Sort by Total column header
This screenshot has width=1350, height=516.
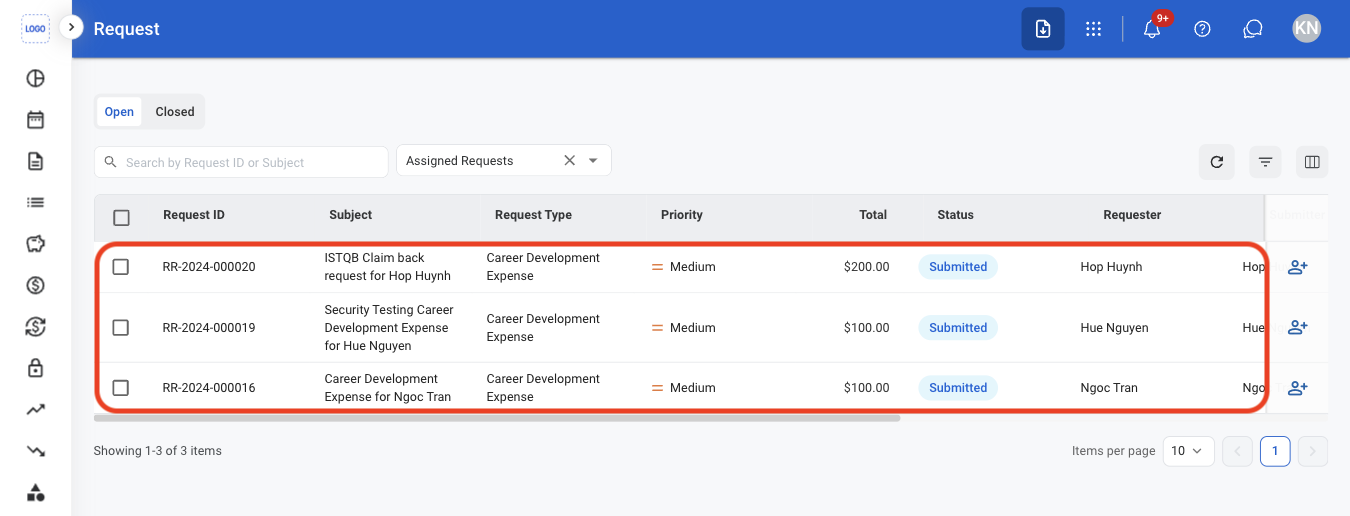[x=873, y=215]
